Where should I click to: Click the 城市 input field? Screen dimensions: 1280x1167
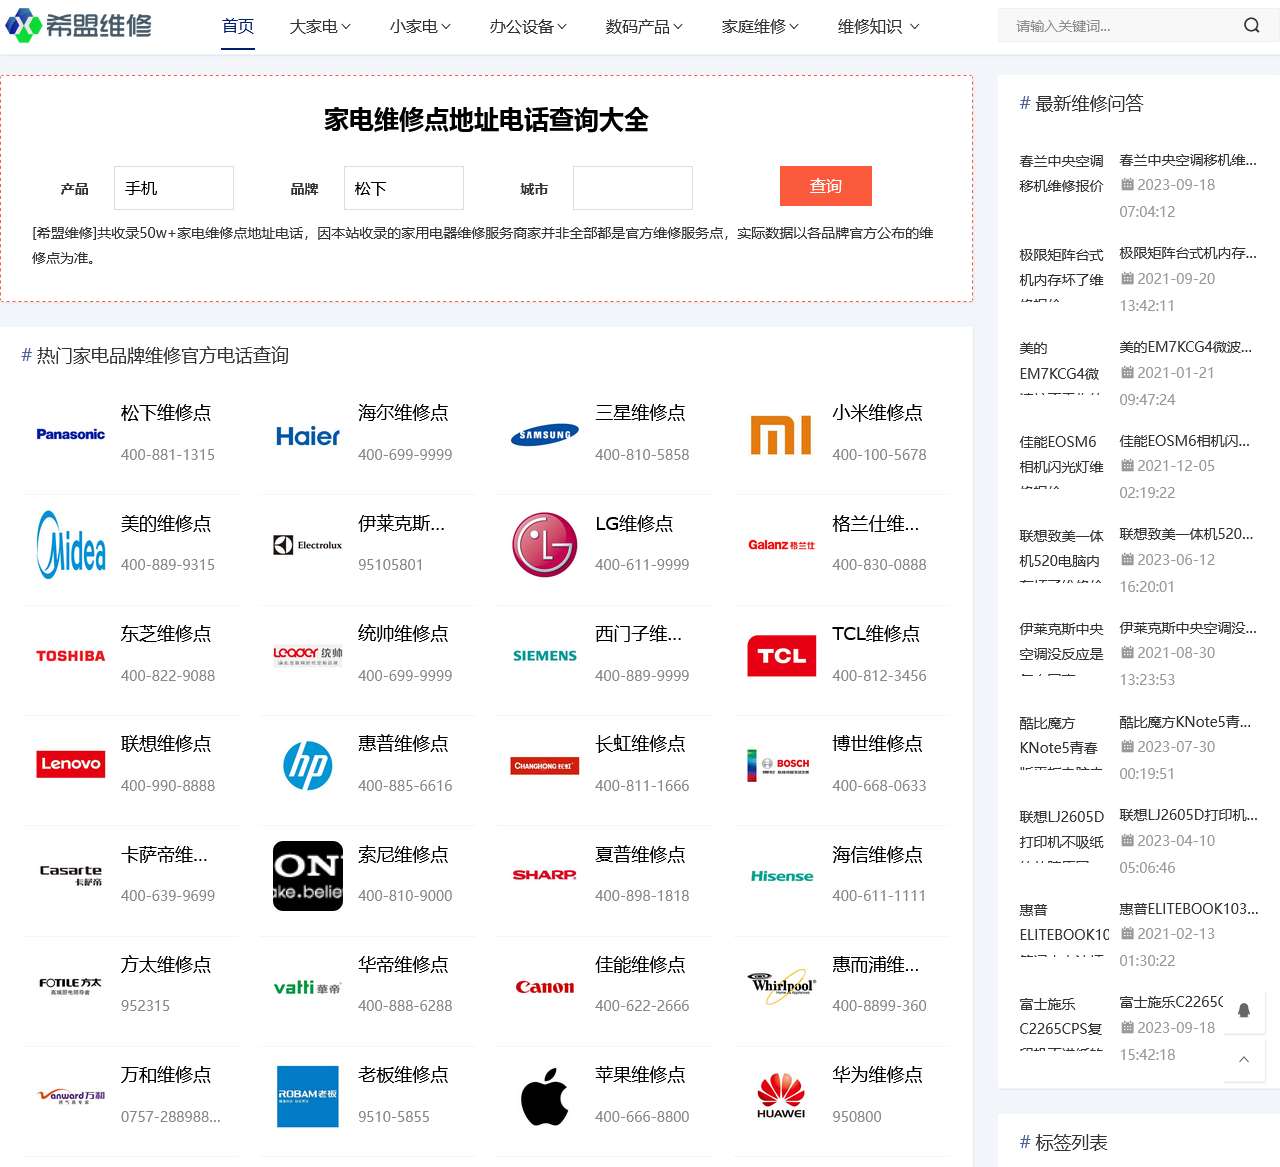point(632,187)
